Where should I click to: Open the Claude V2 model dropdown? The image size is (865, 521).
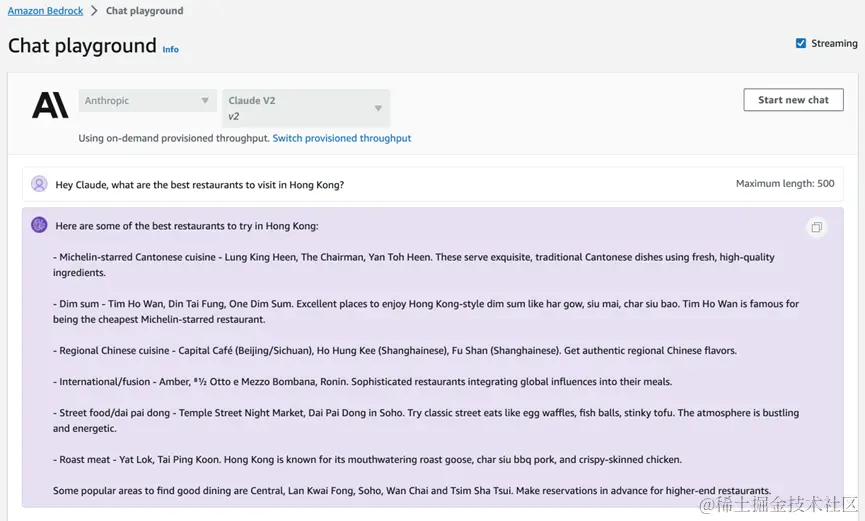click(x=306, y=108)
